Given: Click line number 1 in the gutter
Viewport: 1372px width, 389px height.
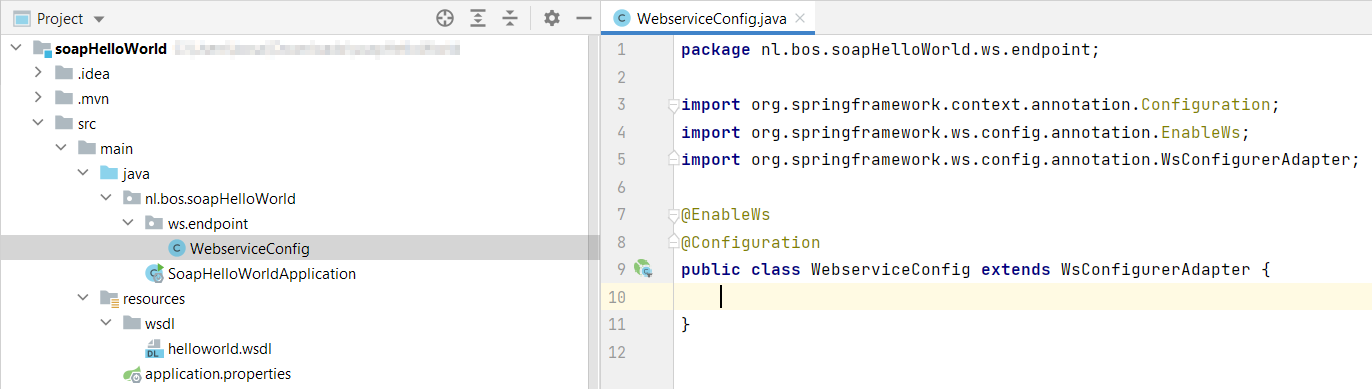Looking at the screenshot, I should (621, 49).
